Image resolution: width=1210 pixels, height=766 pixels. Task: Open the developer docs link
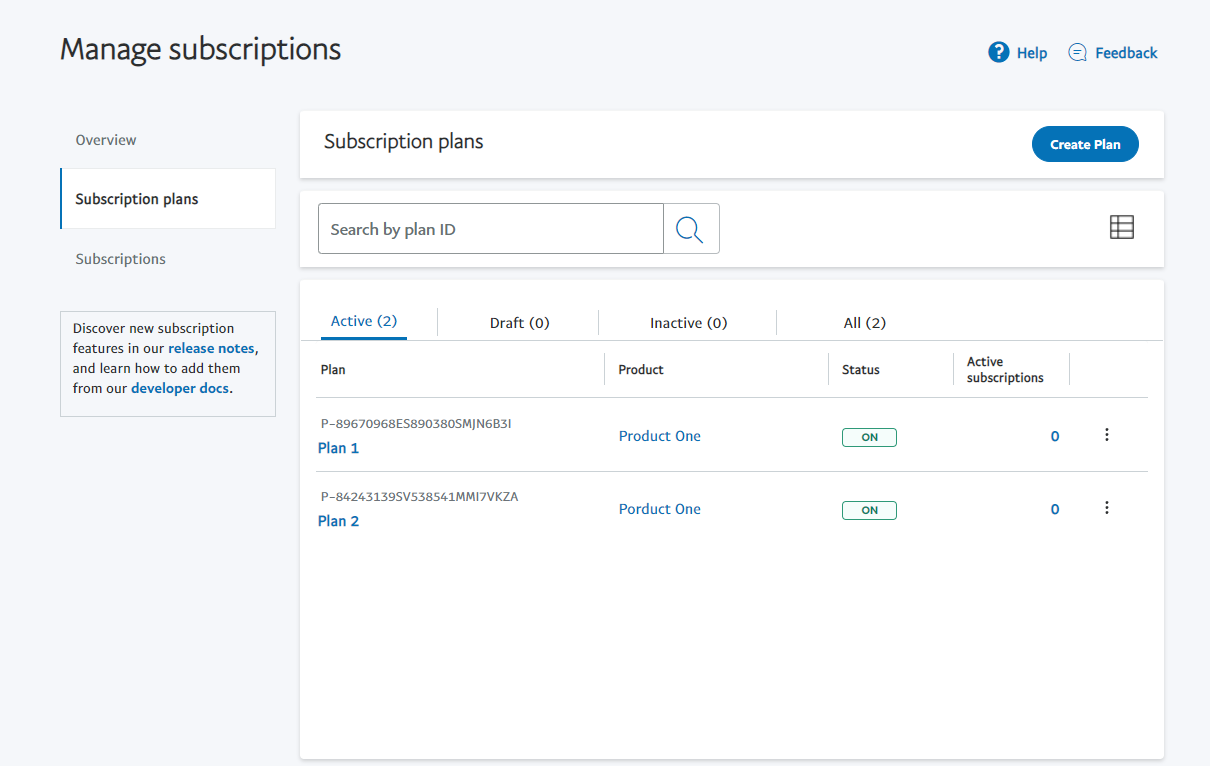pos(180,388)
